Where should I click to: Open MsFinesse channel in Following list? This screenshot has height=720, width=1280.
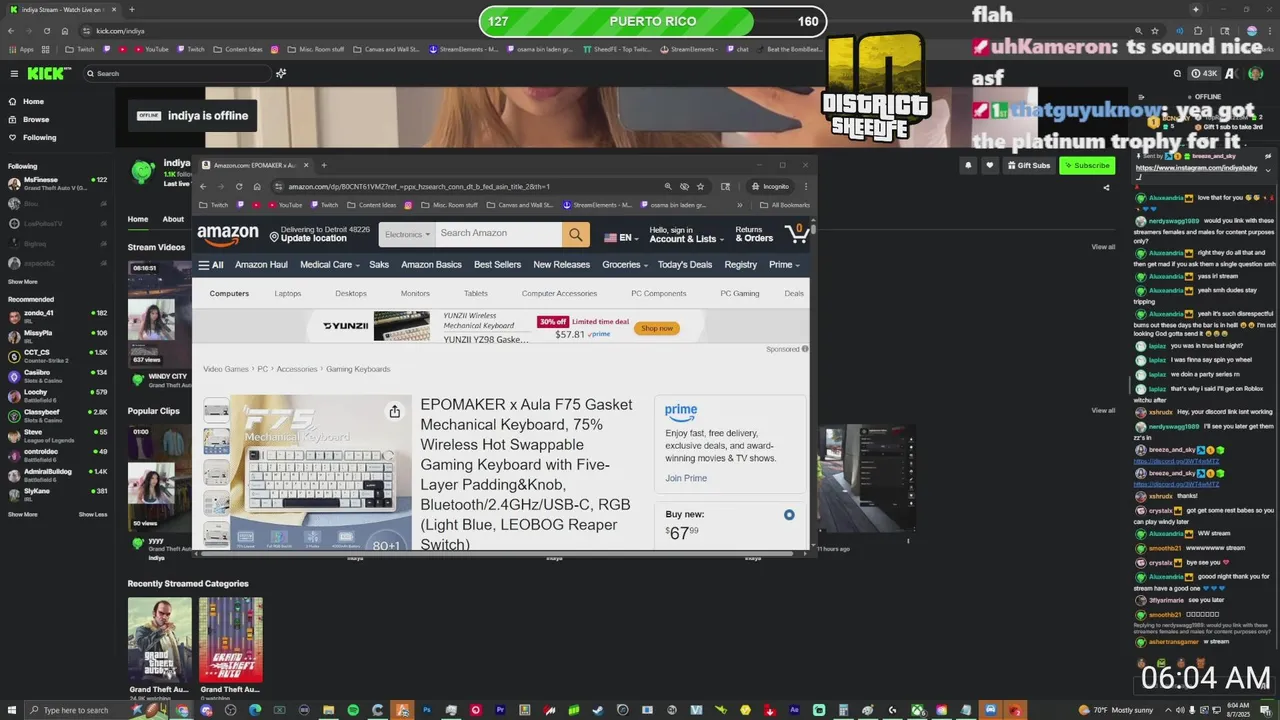pyautogui.click(x=58, y=183)
